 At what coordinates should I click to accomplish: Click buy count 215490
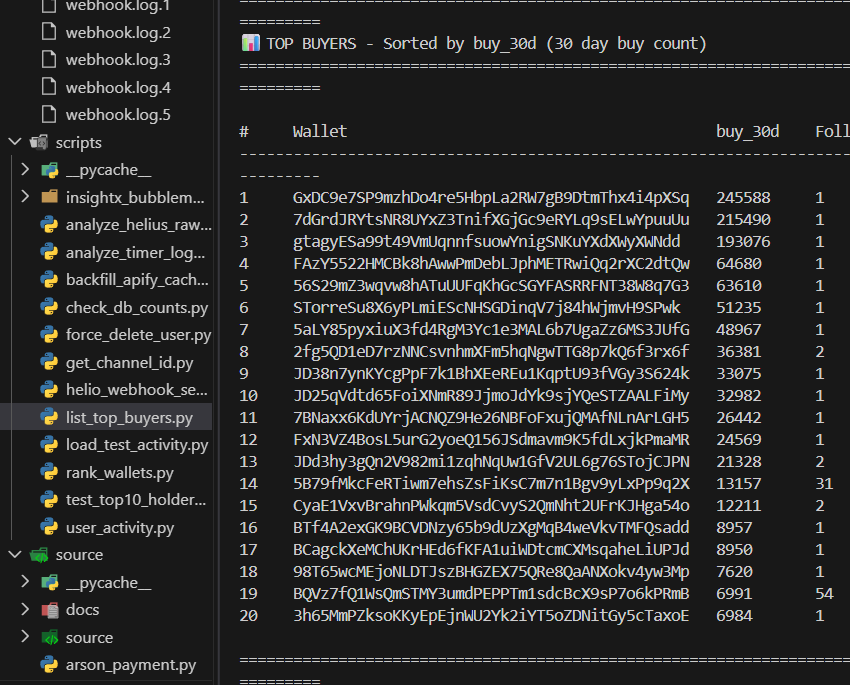click(743, 220)
